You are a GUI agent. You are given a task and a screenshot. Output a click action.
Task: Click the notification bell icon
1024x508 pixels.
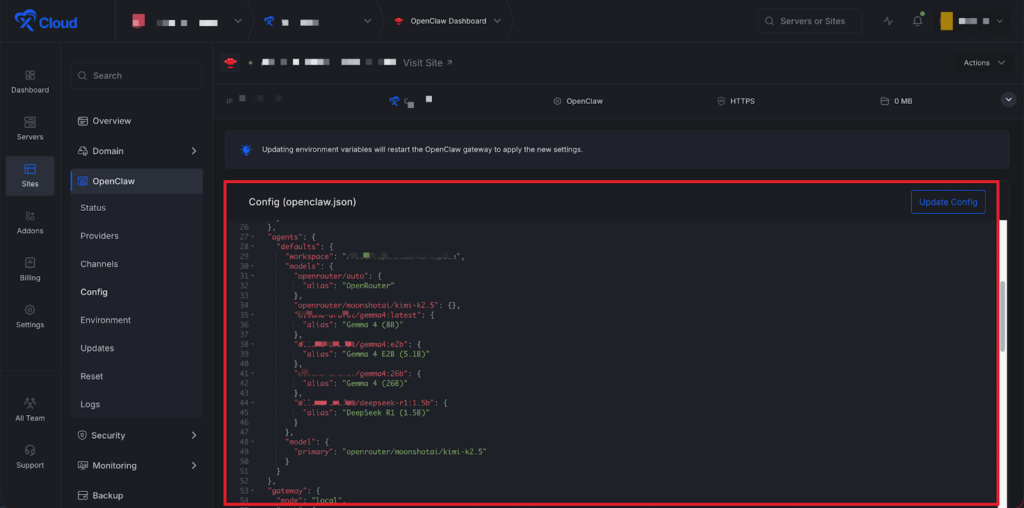point(917,21)
